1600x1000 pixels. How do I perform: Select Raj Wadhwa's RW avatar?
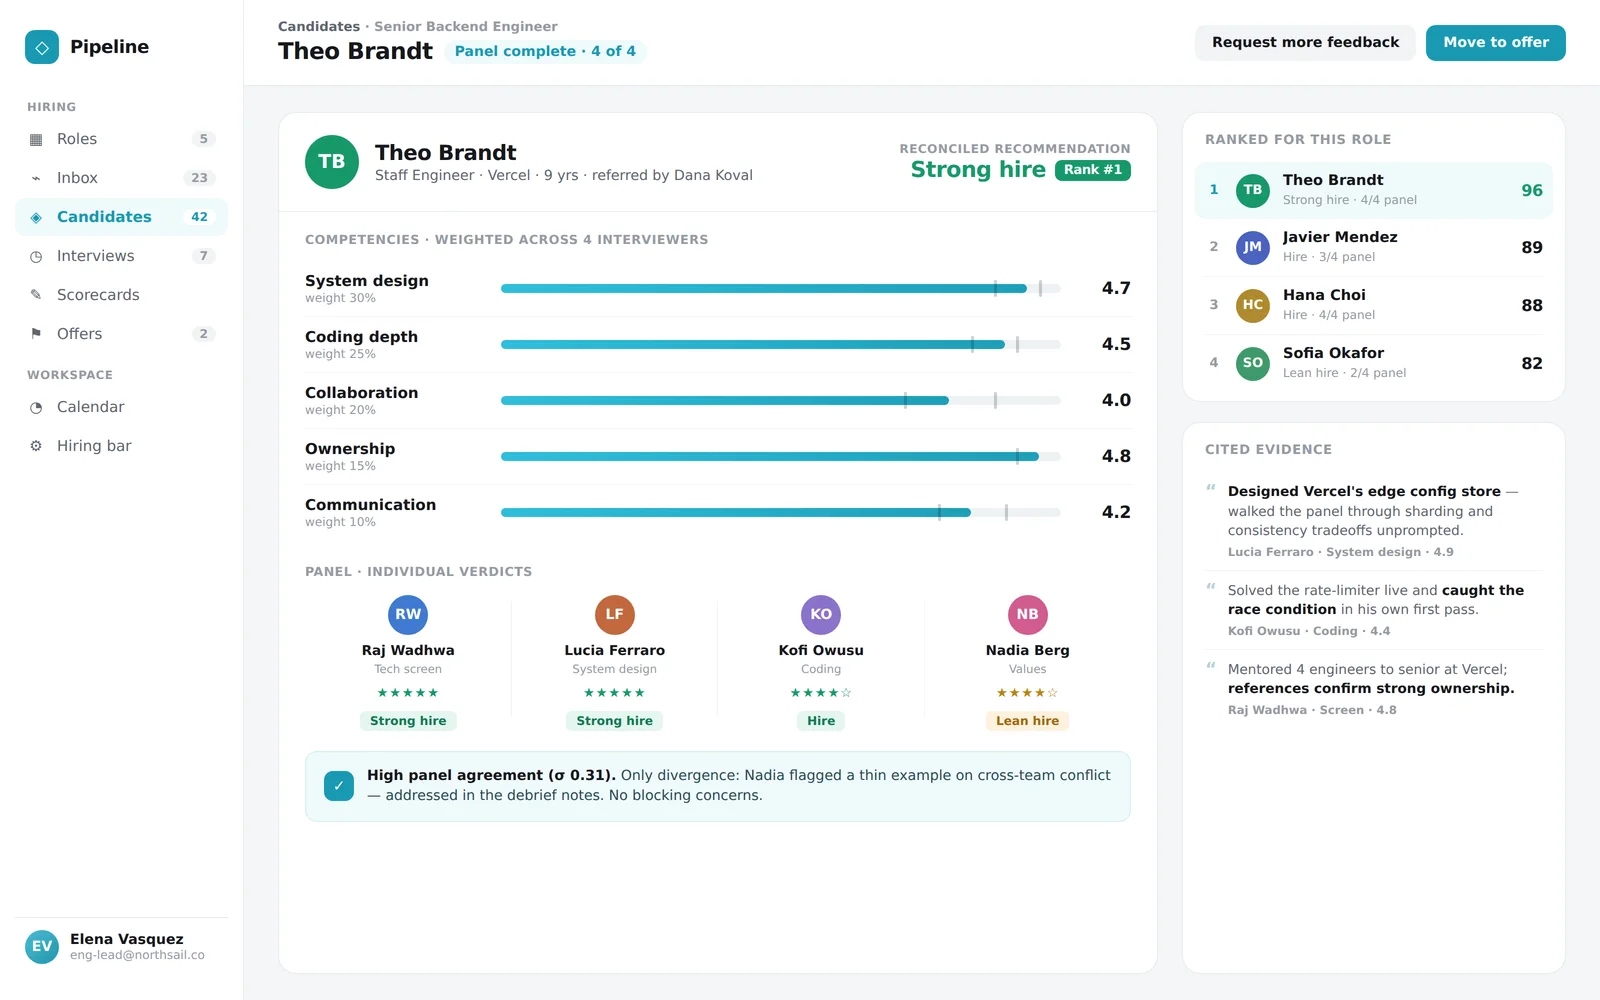[x=408, y=615]
